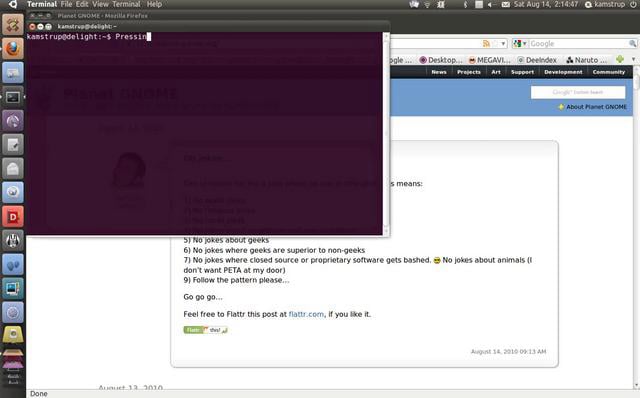Click the RSS feed icon in address bar
The width and height of the screenshot is (640, 398).
[x=486, y=44]
